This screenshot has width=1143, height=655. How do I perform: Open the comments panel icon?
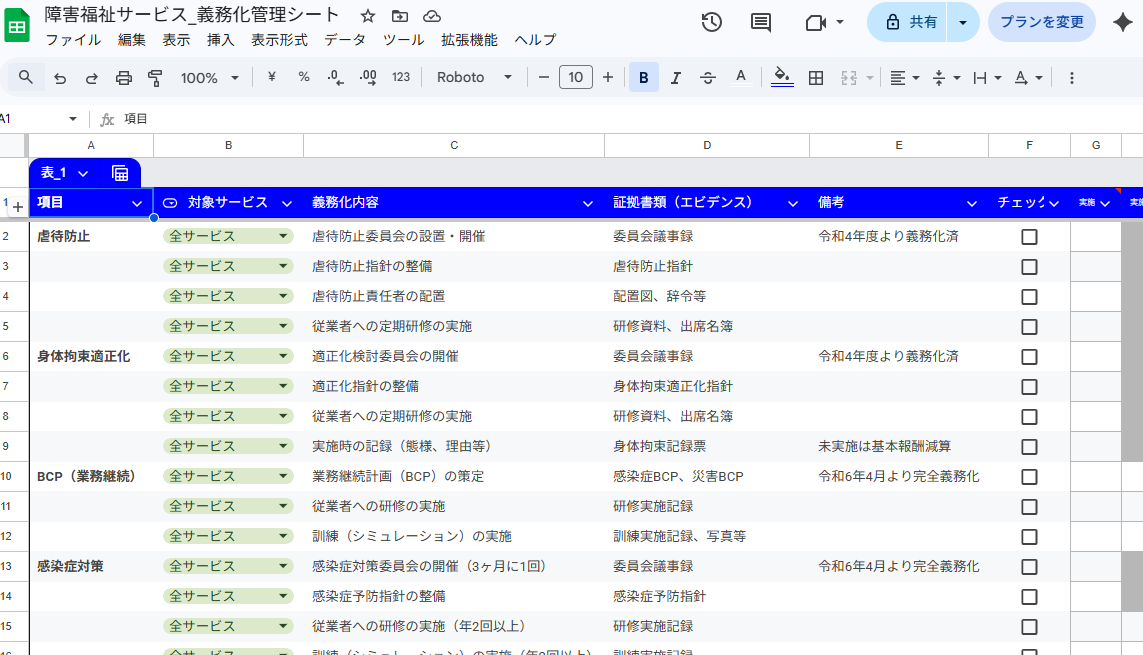[x=761, y=22]
